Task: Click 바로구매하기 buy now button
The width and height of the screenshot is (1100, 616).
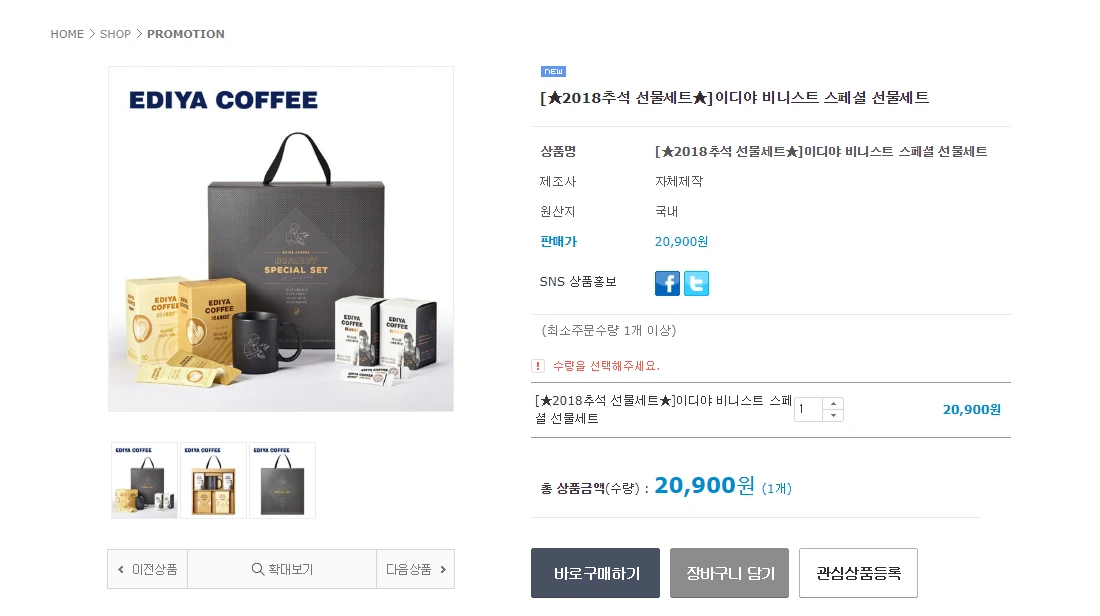Action: pos(596,573)
